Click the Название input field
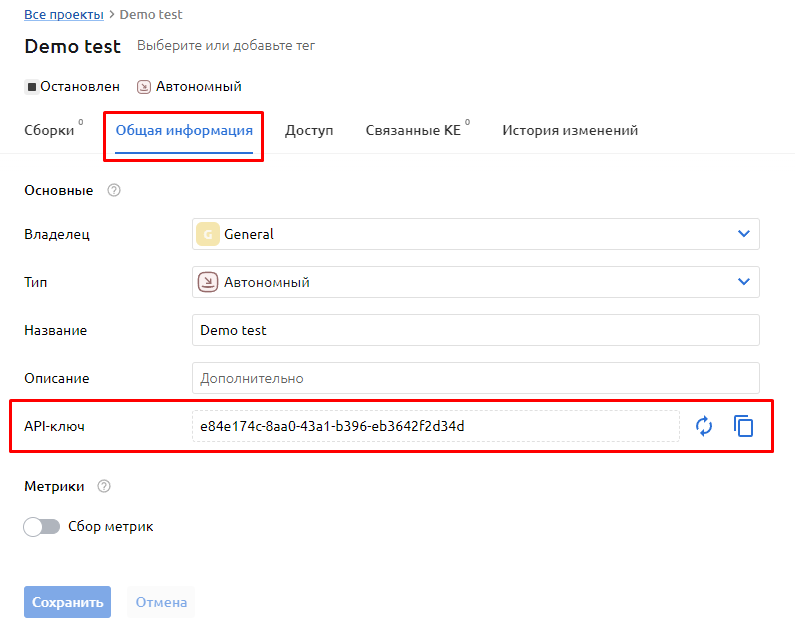This screenshot has height=632, width=795. pyautogui.click(x=475, y=330)
